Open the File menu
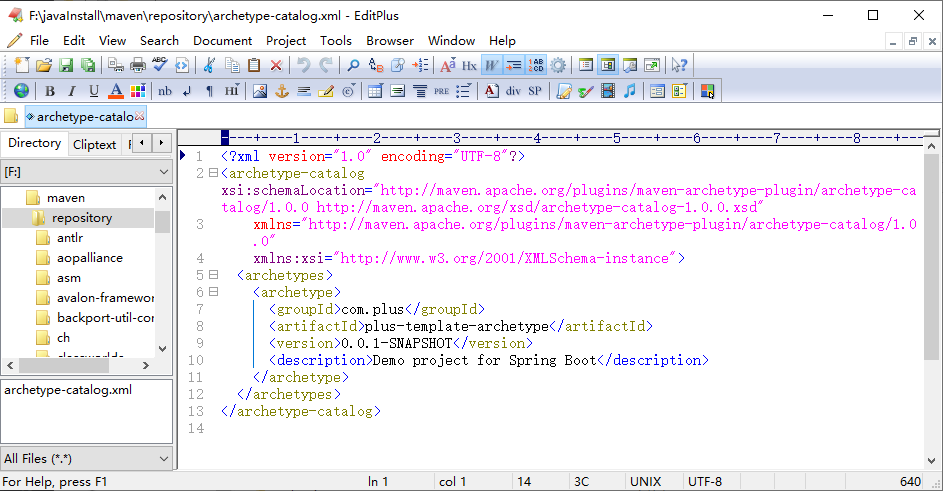Screen dimensions: 943x491 39,41
